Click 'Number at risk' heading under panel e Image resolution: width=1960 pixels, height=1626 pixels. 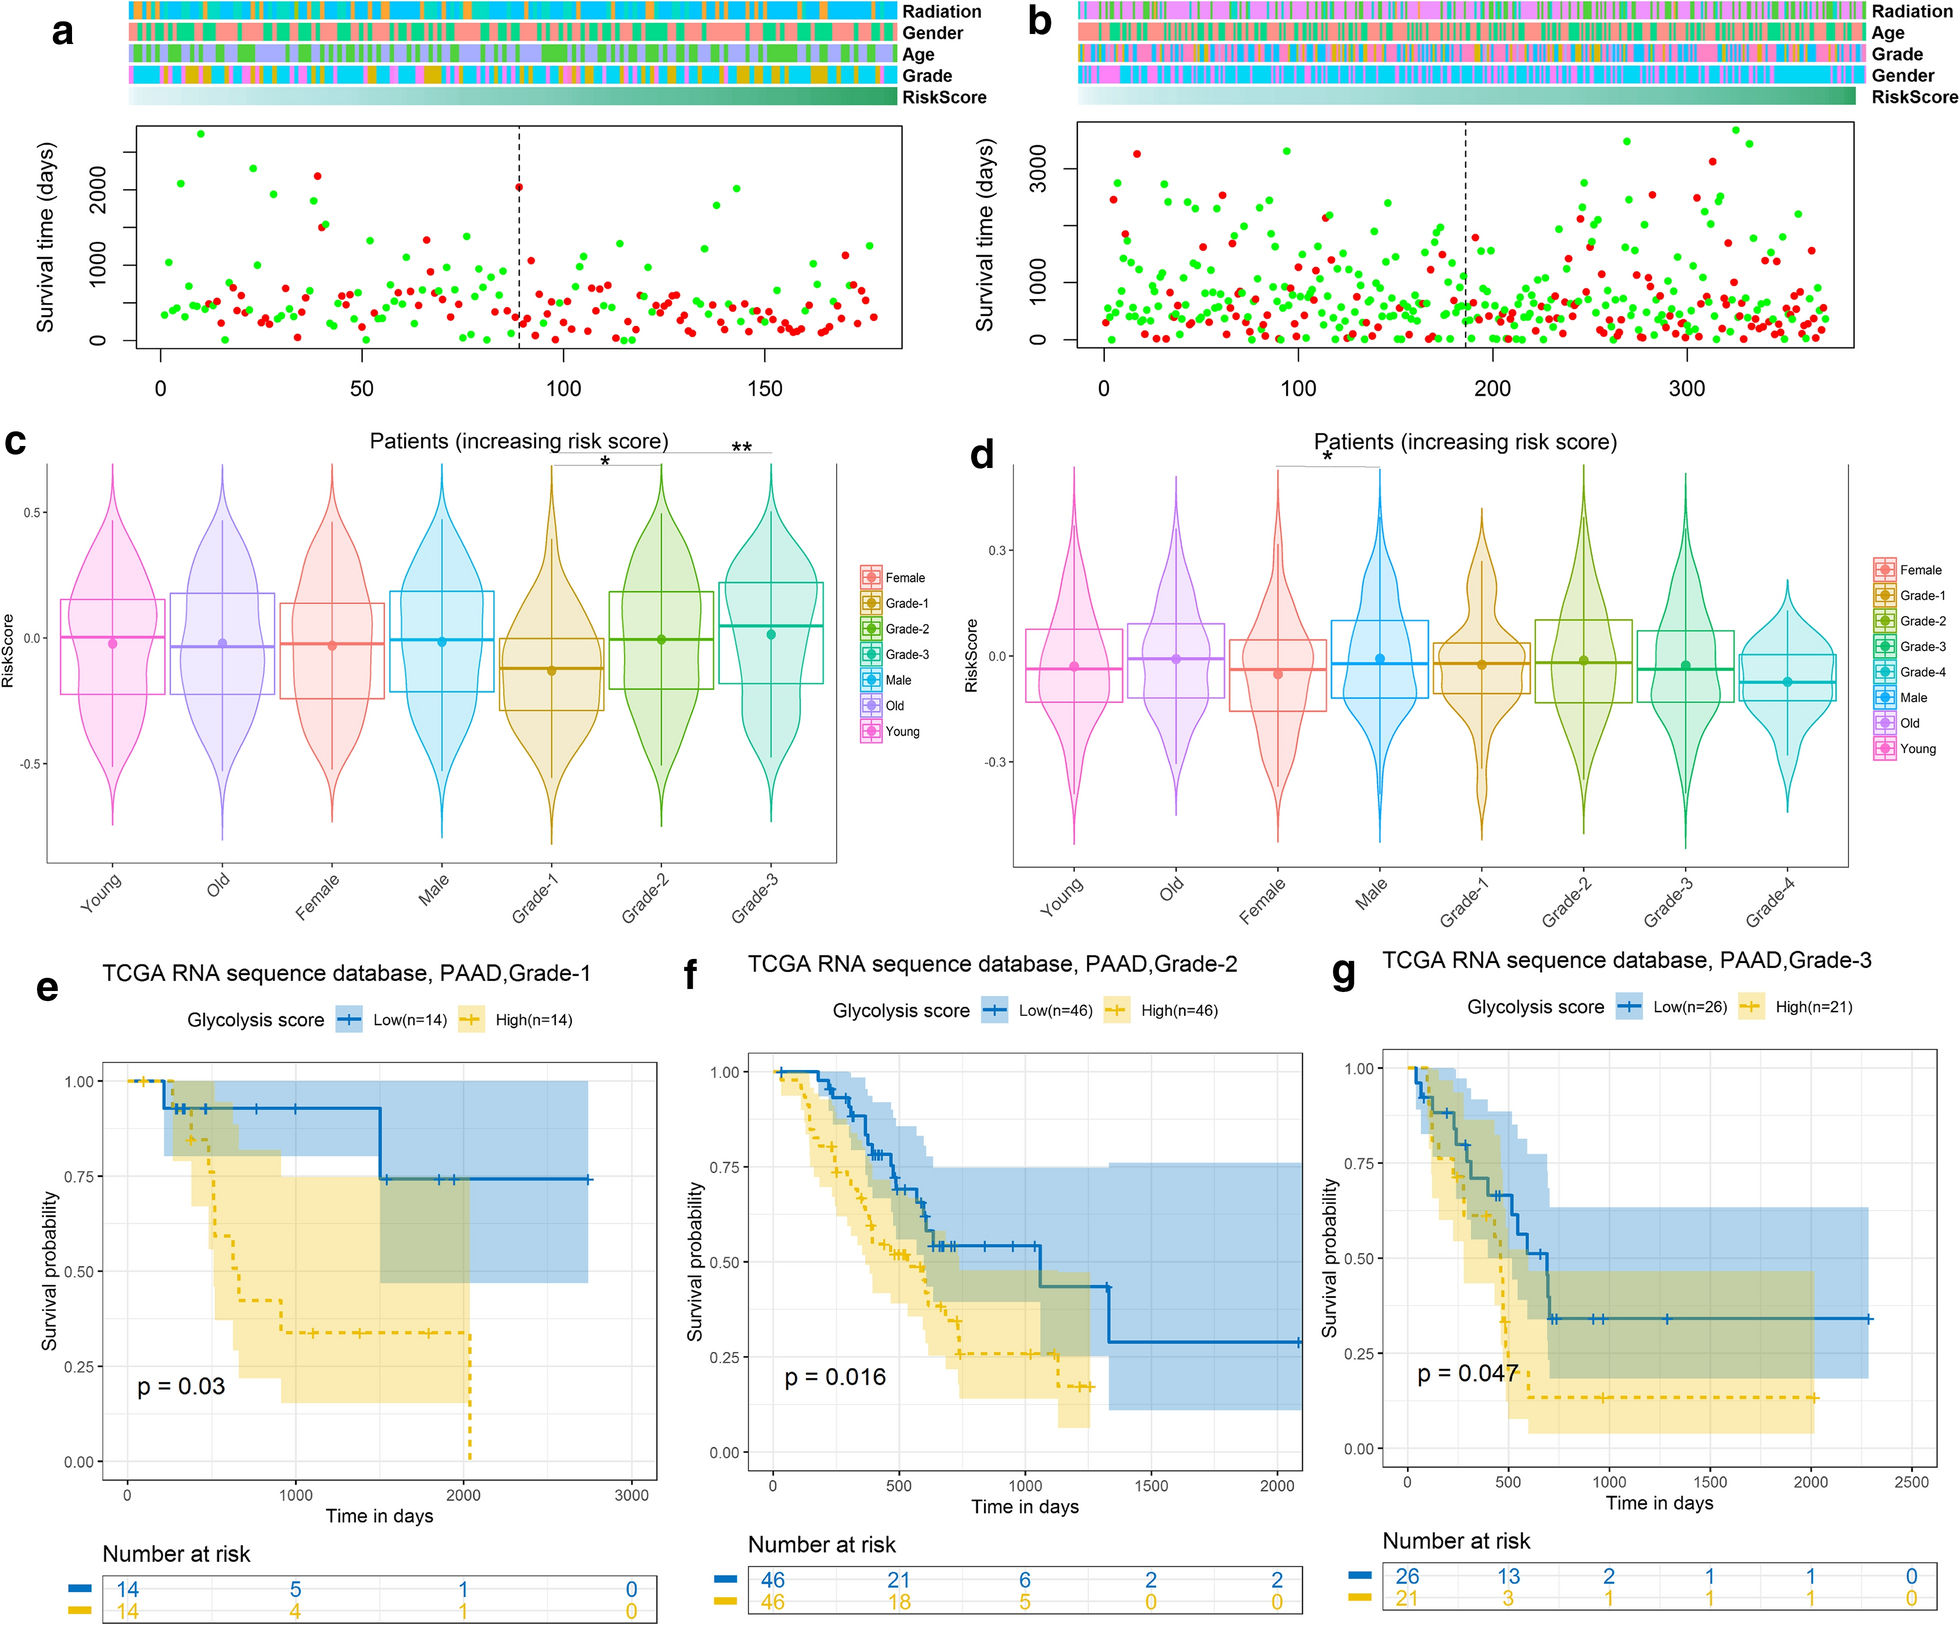[x=176, y=1554]
